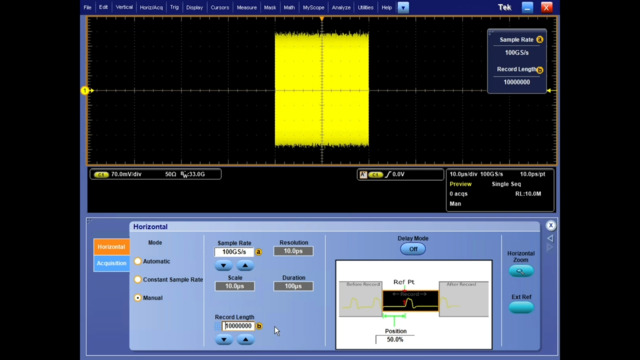The image size is (640, 360).
Task: Click the Scale 10.0µs value
Action: 235,286
